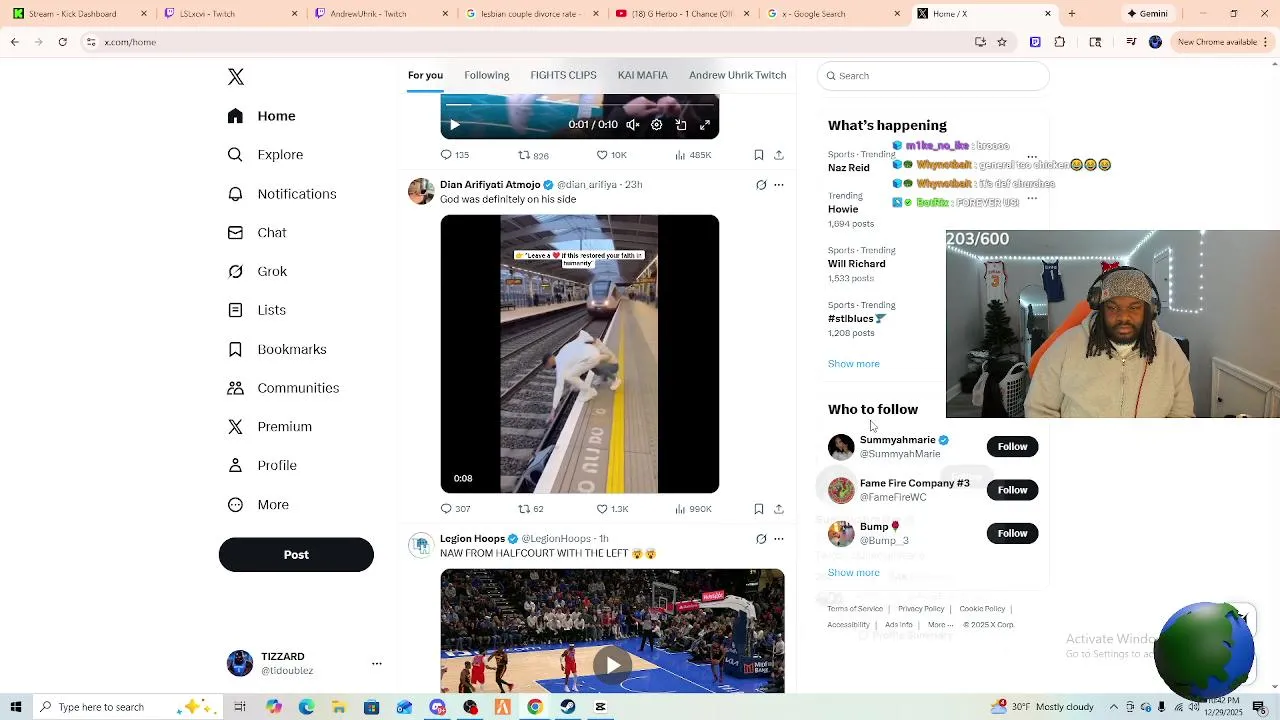Open video settings gear on top video
Image resolution: width=1280 pixels, height=720 pixels.
point(657,125)
